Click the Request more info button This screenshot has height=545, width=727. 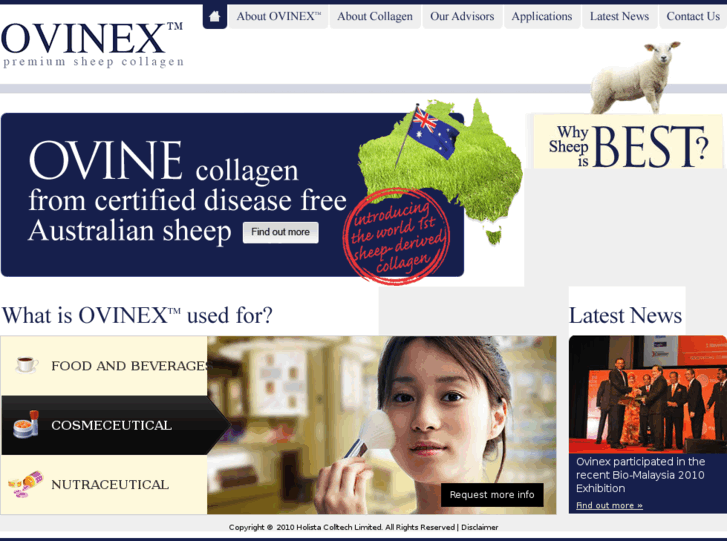coord(492,495)
